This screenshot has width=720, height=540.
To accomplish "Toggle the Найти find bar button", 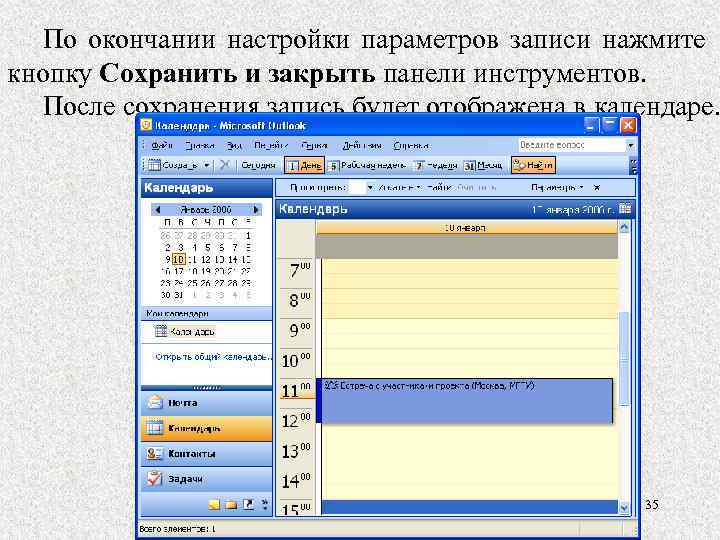I will coord(533,165).
